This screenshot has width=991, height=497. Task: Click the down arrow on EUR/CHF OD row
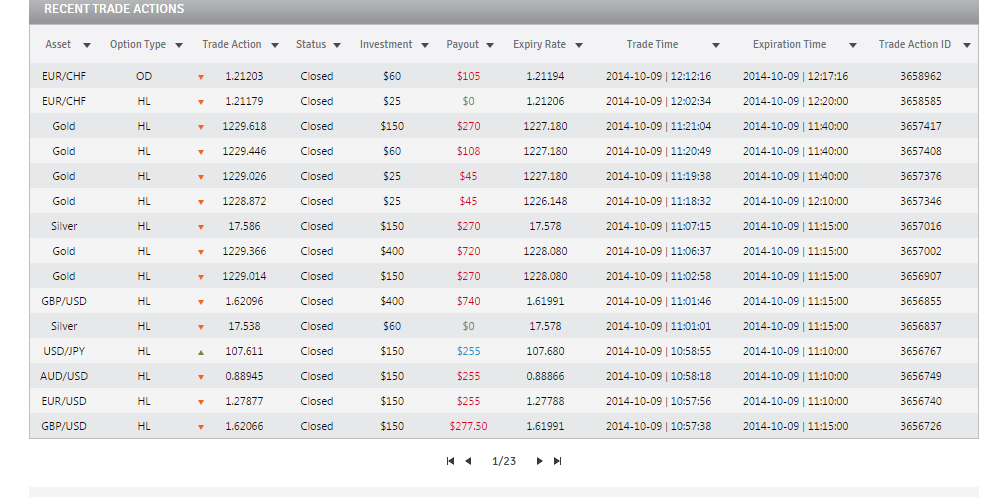pos(201,77)
